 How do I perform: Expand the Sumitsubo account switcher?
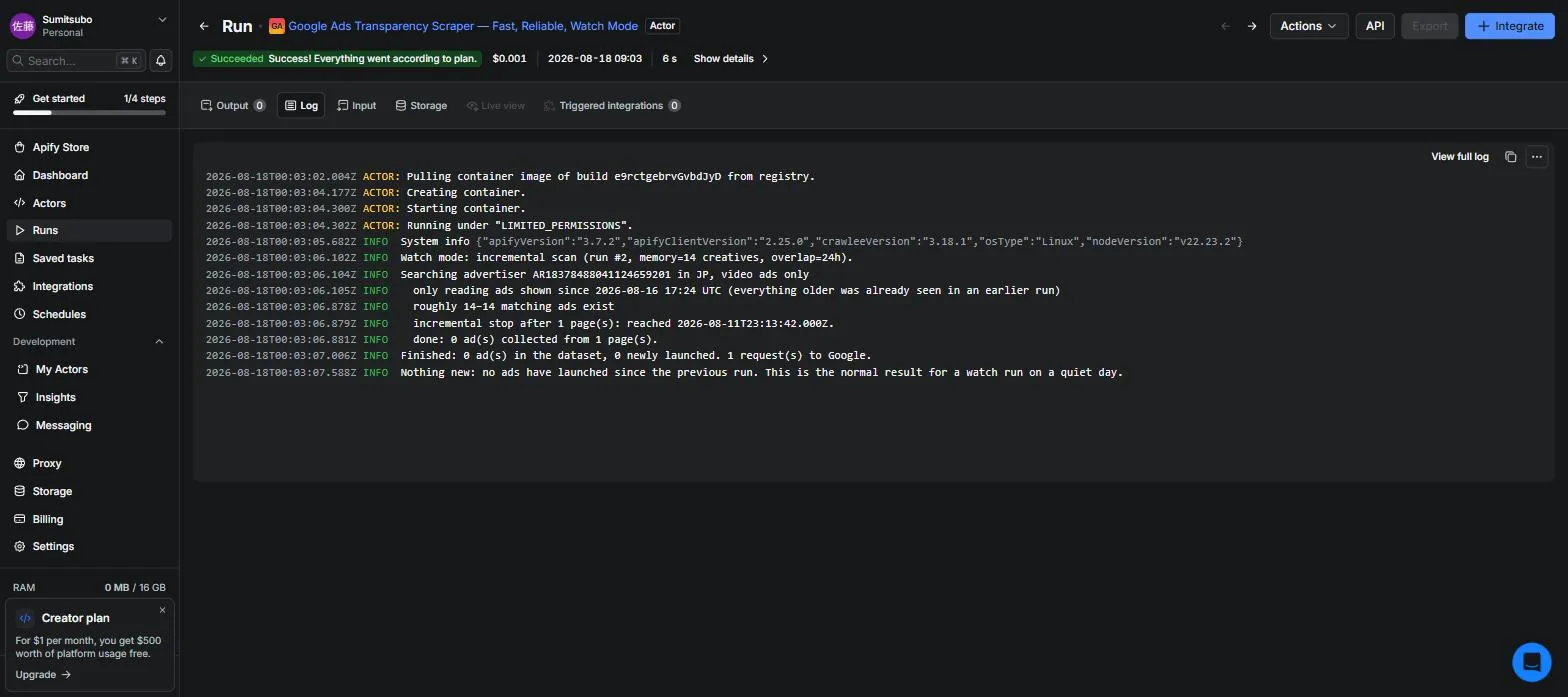[x=162, y=19]
